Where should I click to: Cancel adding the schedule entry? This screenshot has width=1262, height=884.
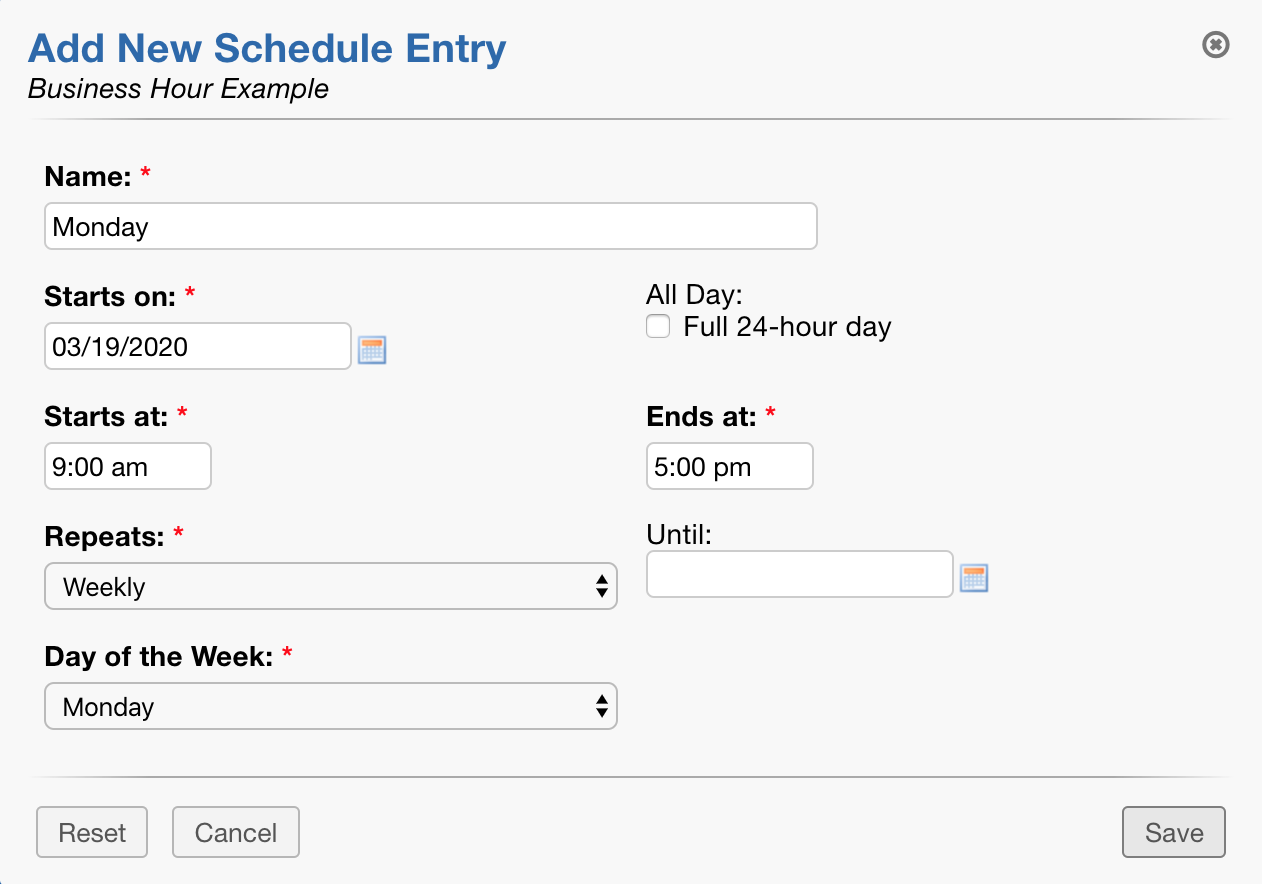(x=235, y=831)
